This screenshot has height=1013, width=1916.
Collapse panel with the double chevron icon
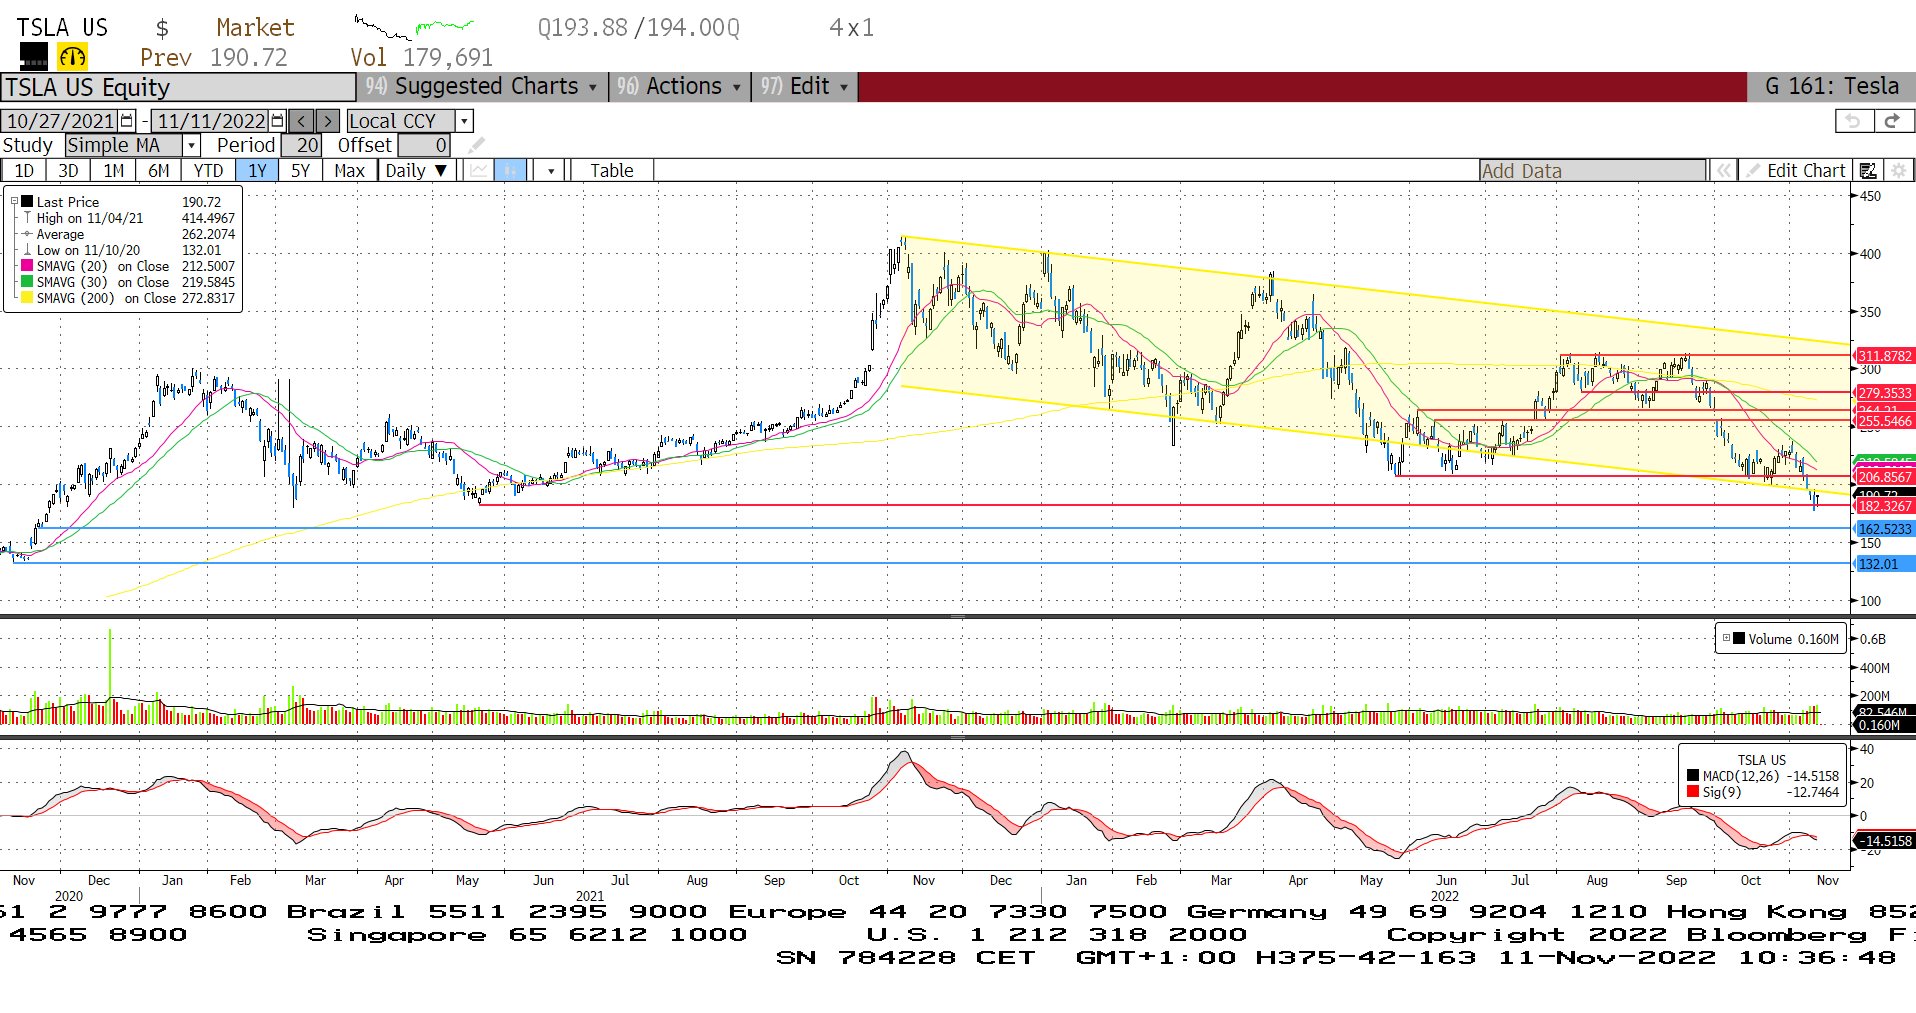tap(1723, 171)
